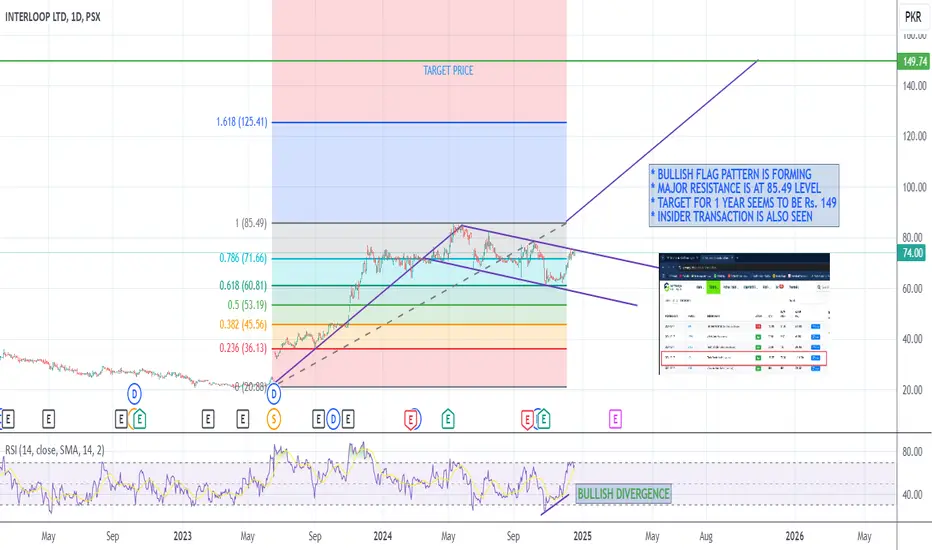The image size is (932, 550).
Task: Click the 2025 label on time axis
Action: click(x=582, y=536)
